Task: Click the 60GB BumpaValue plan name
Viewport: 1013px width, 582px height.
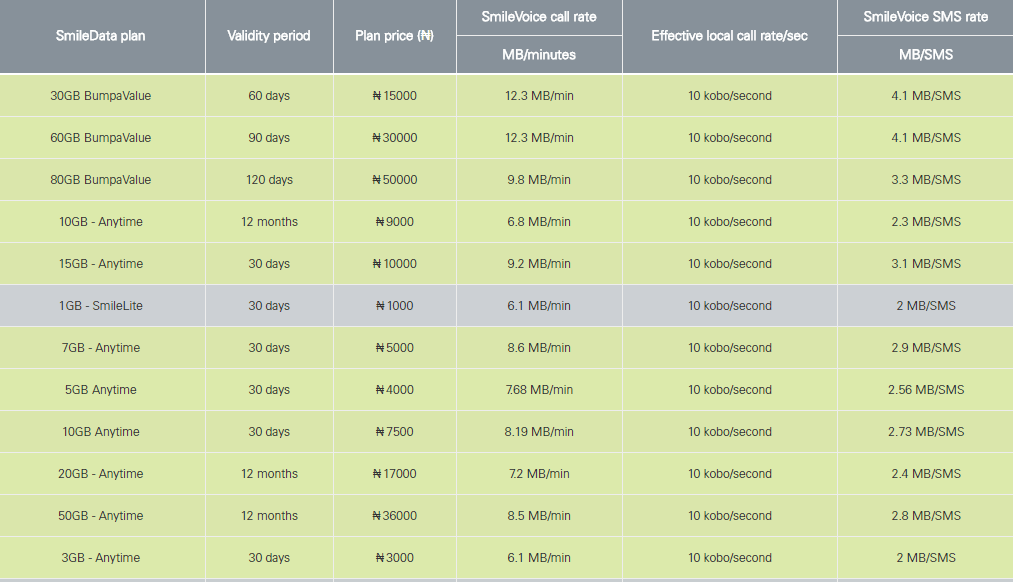Action: tap(101, 138)
